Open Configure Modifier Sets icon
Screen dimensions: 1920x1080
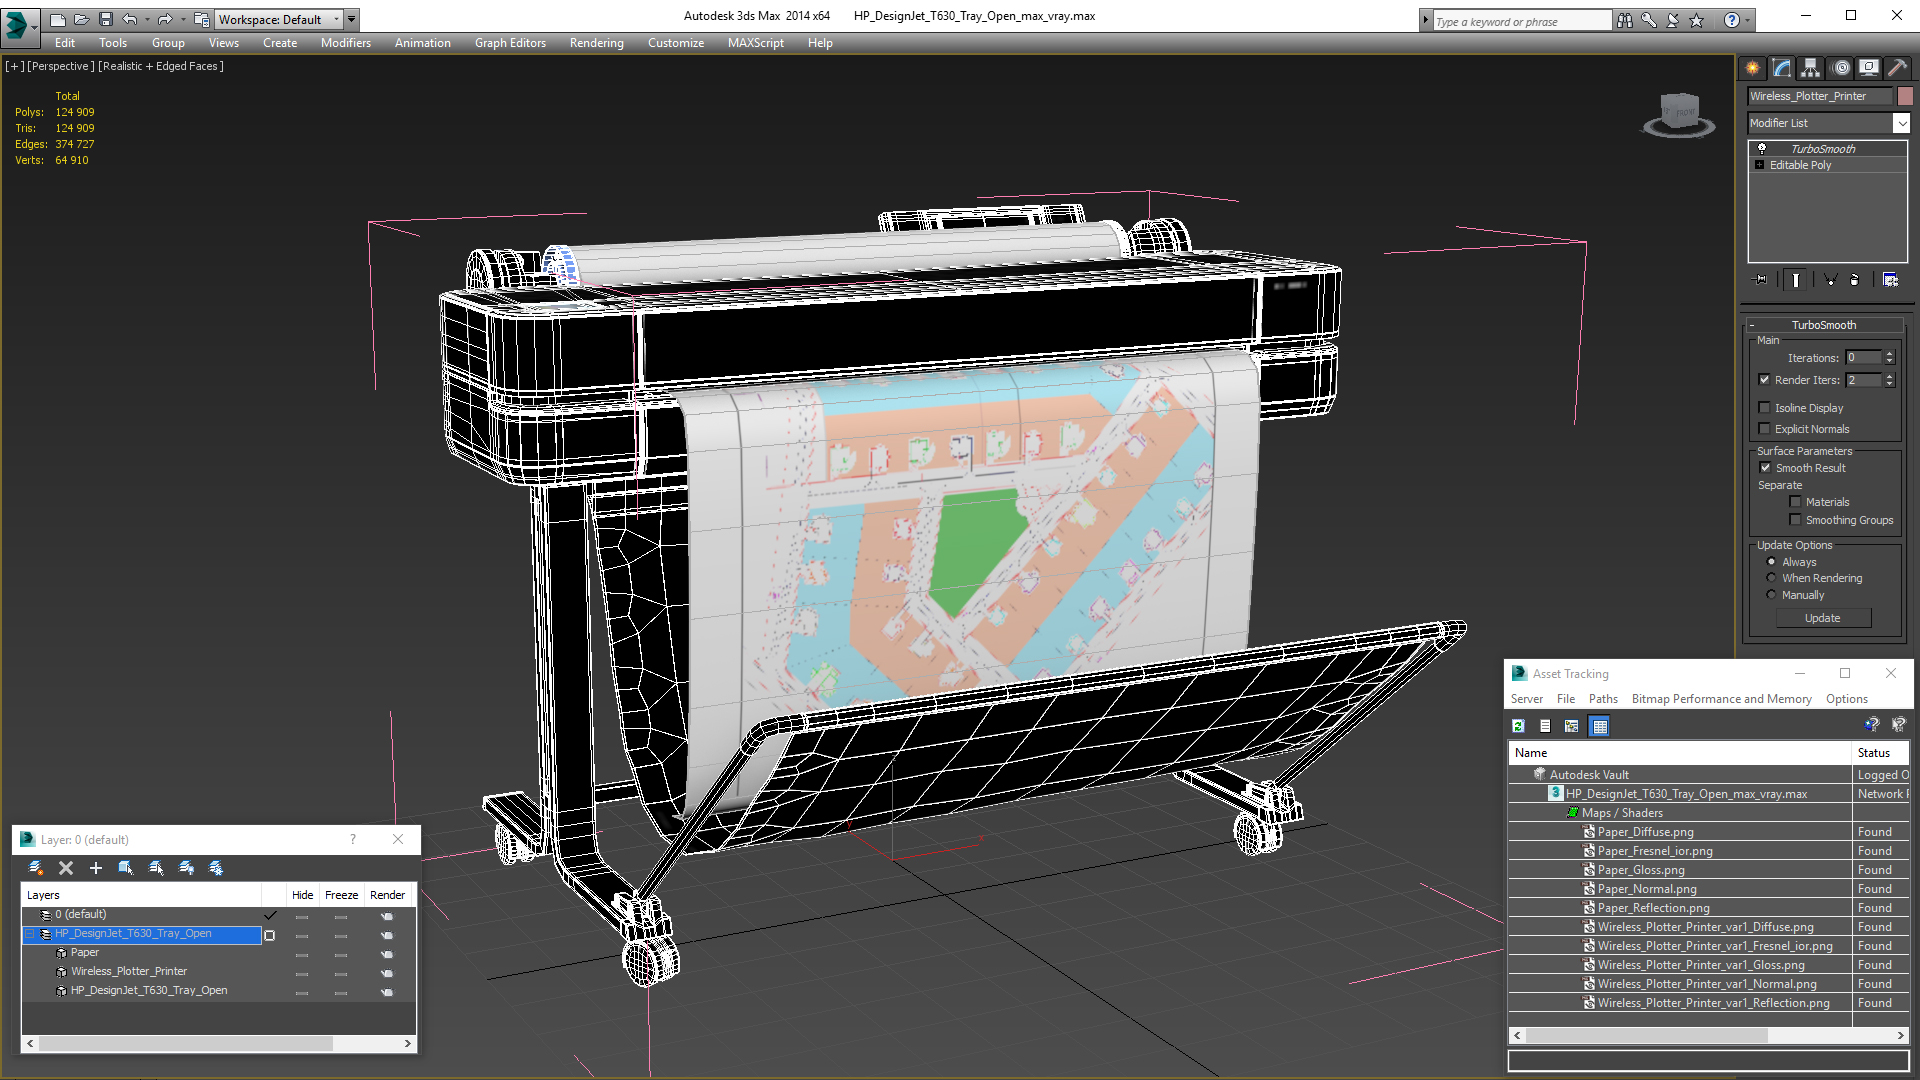pos(1890,280)
